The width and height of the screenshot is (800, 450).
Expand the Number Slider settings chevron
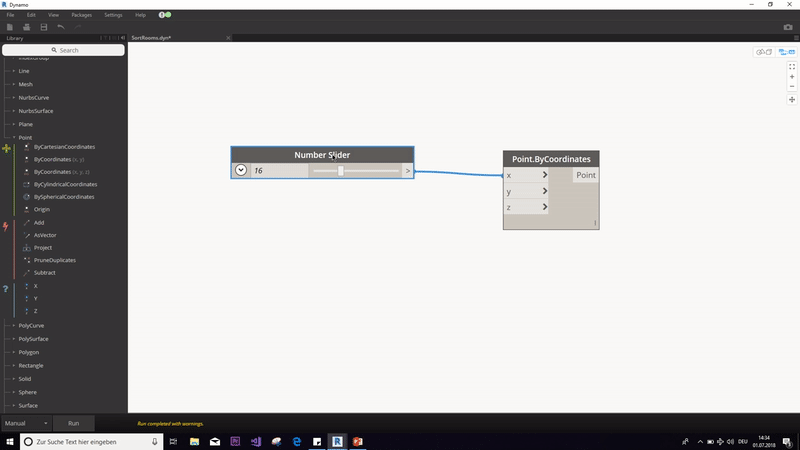click(x=241, y=170)
